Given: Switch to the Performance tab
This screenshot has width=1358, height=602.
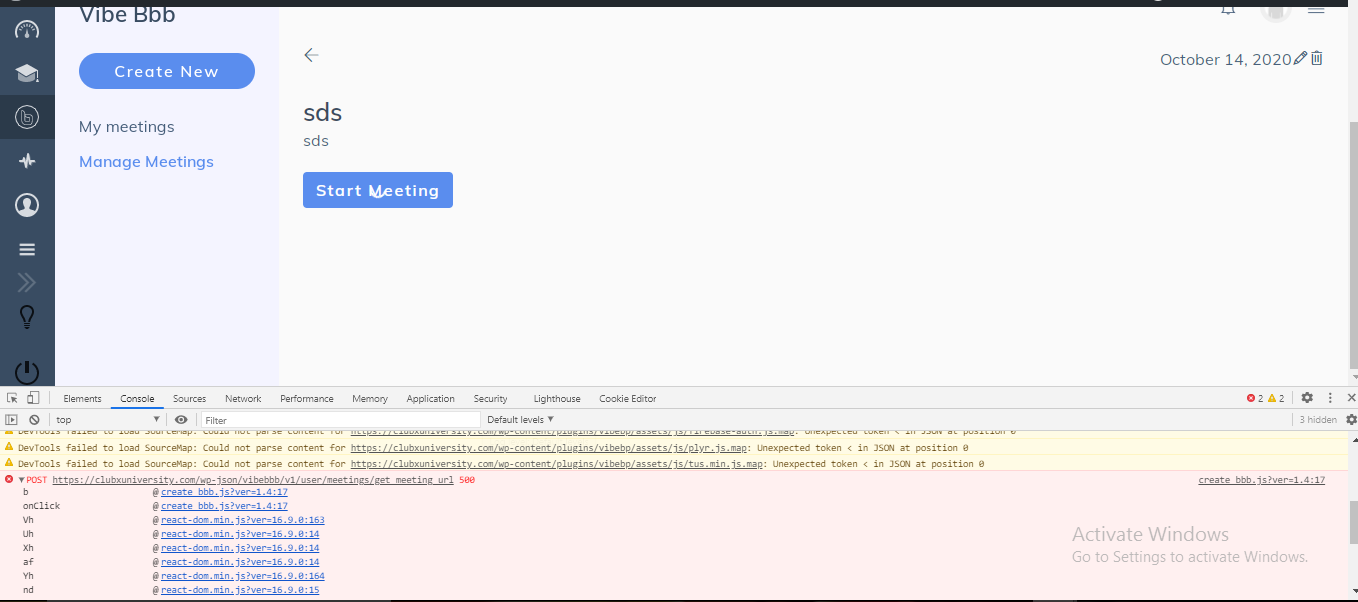Looking at the screenshot, I should [x=307, y=398].
